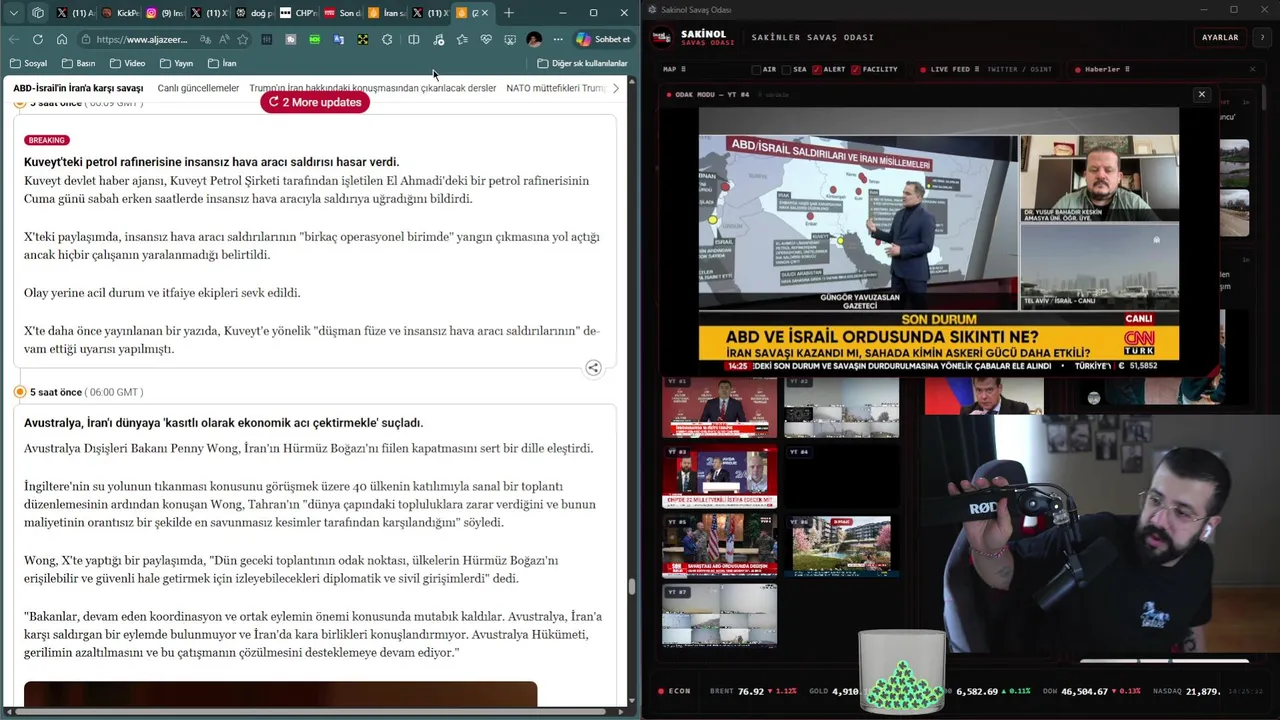This screenshot has height=720, width=1280.
Task: Close the ODAK MODU YT #4 overlay
Action: [x=1202, y=95]
